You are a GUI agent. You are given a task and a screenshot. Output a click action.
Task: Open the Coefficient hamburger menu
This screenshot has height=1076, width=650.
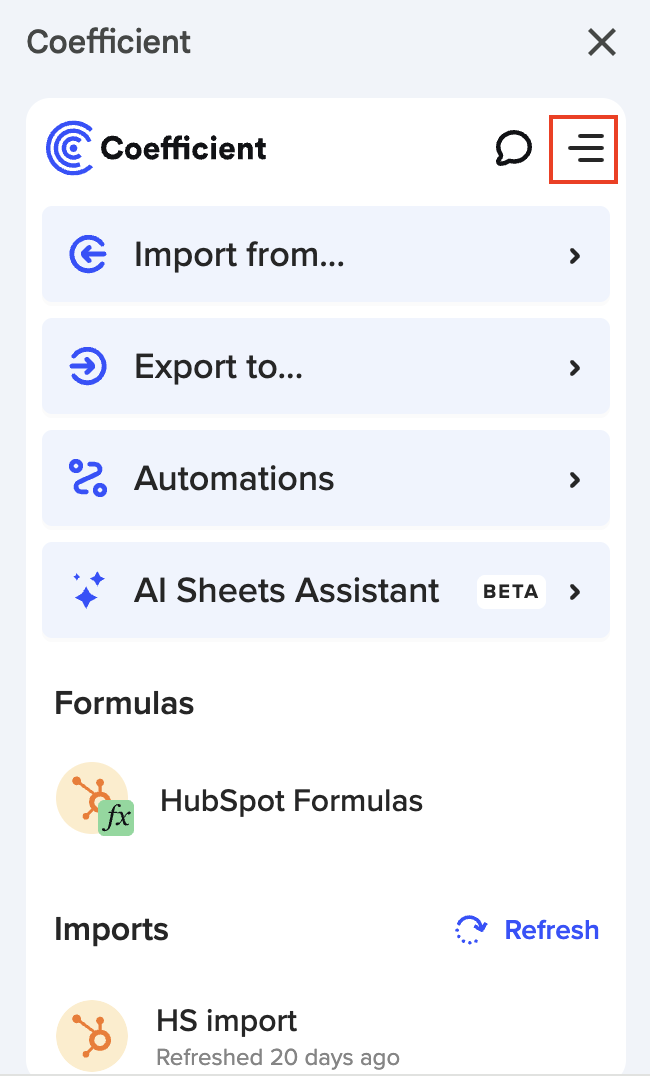(x=584, y=149)
